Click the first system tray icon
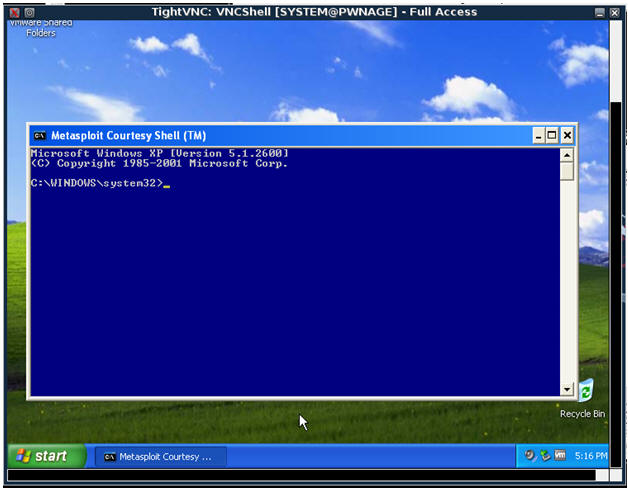This screenshot has height=491, width=628. click(530, 455)
